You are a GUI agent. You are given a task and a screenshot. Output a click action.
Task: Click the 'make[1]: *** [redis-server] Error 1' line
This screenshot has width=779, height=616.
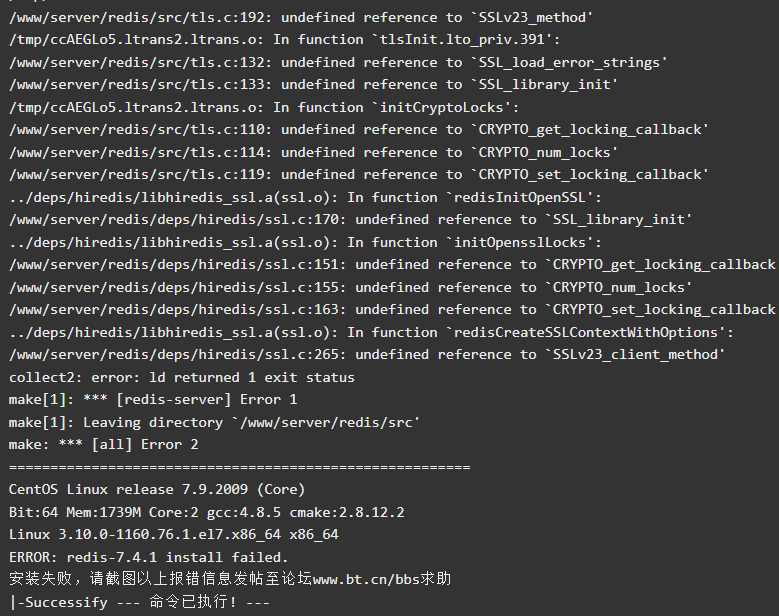153,399
